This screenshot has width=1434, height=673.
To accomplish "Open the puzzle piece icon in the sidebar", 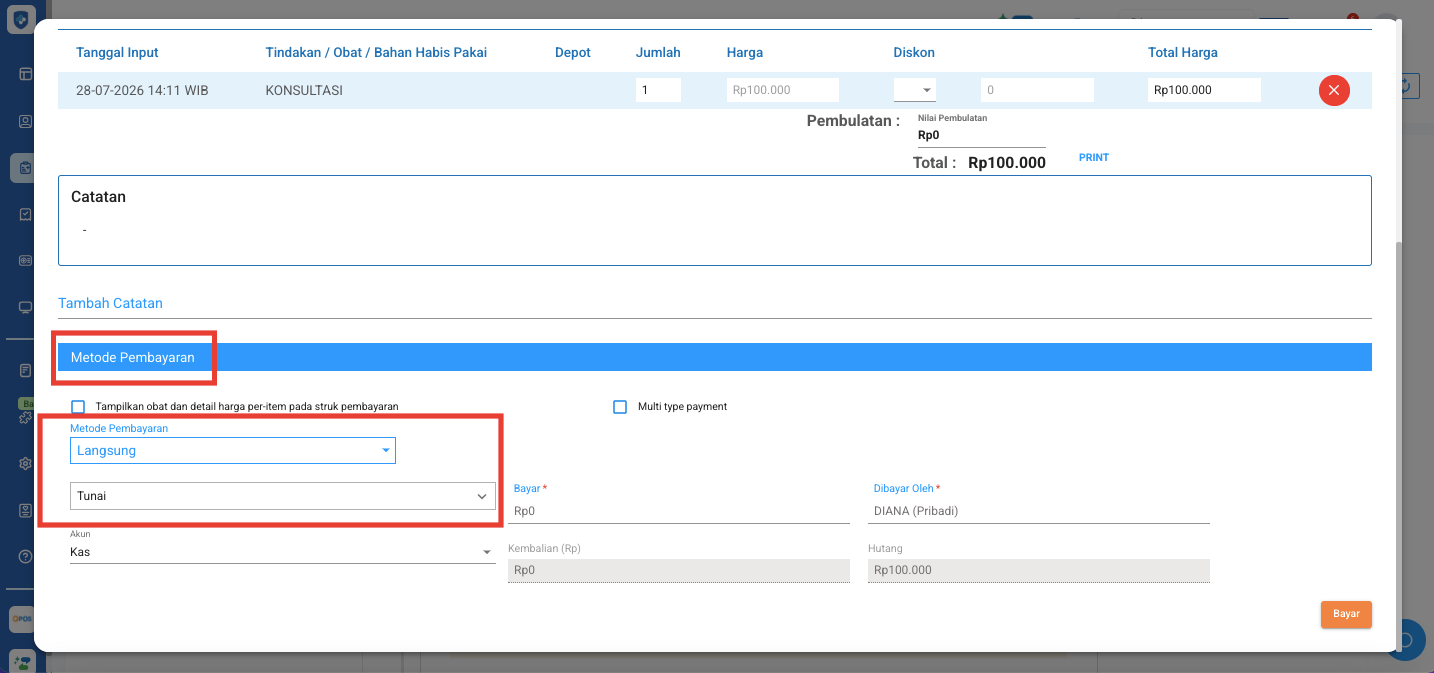I will pyautogui.click(x=25, y=417).
